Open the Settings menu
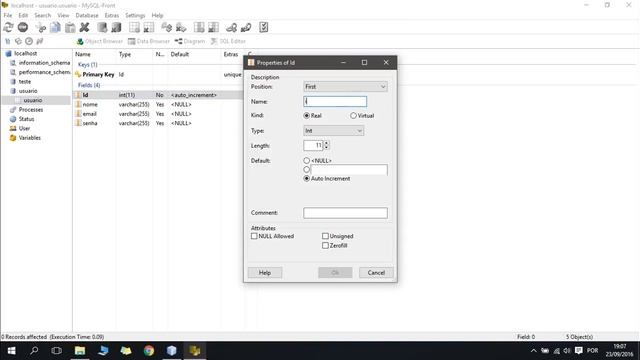The image size is (640, 360). coord(135,16)
